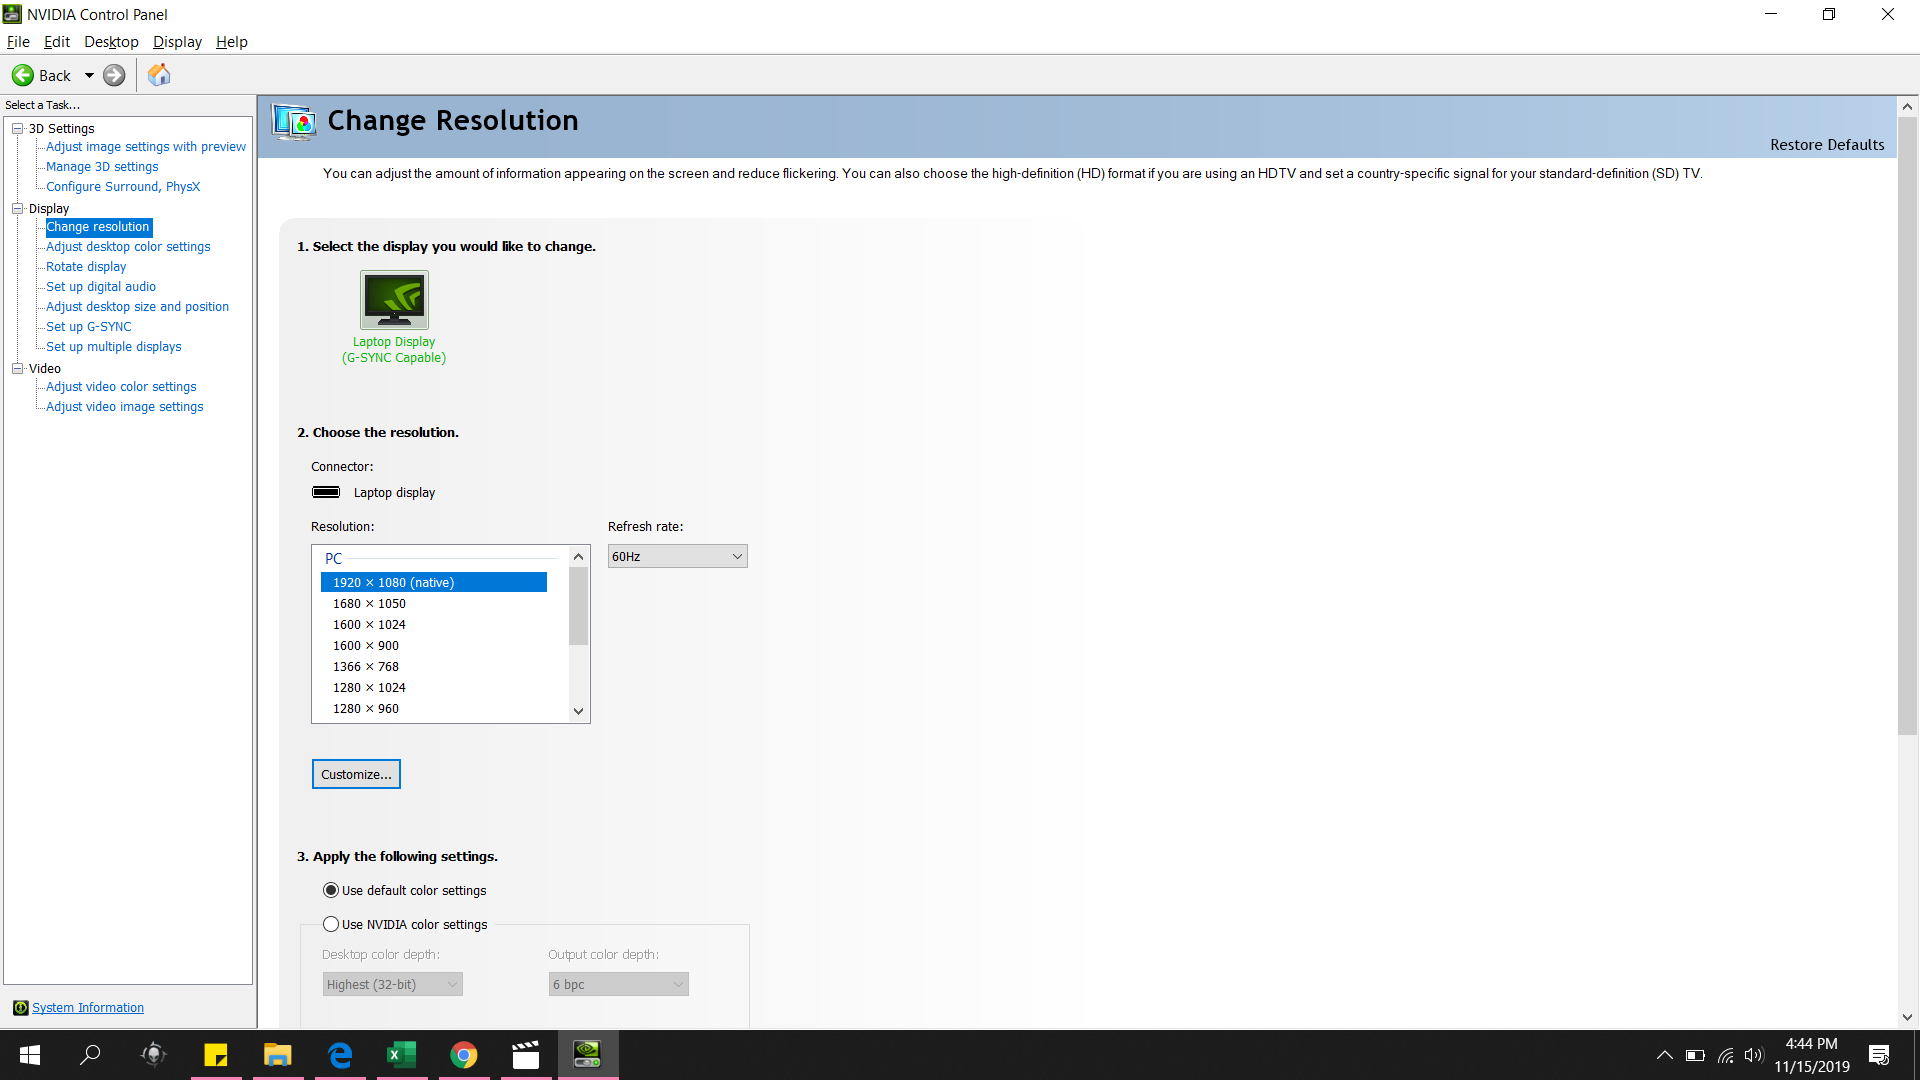The width and height of the screenshot is (1920, 1080).
Task: Open Manage 3D settings
Action: (102, 167)
